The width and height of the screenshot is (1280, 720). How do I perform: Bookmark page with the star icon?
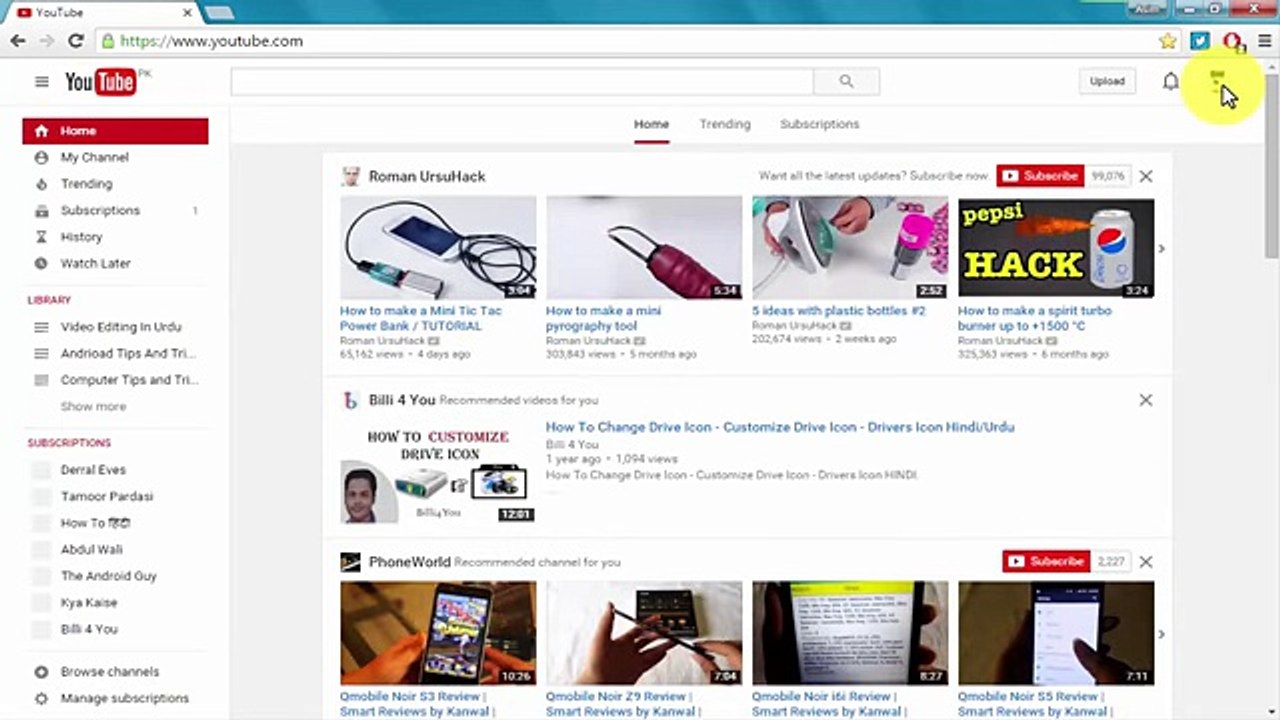[1167, 41]
